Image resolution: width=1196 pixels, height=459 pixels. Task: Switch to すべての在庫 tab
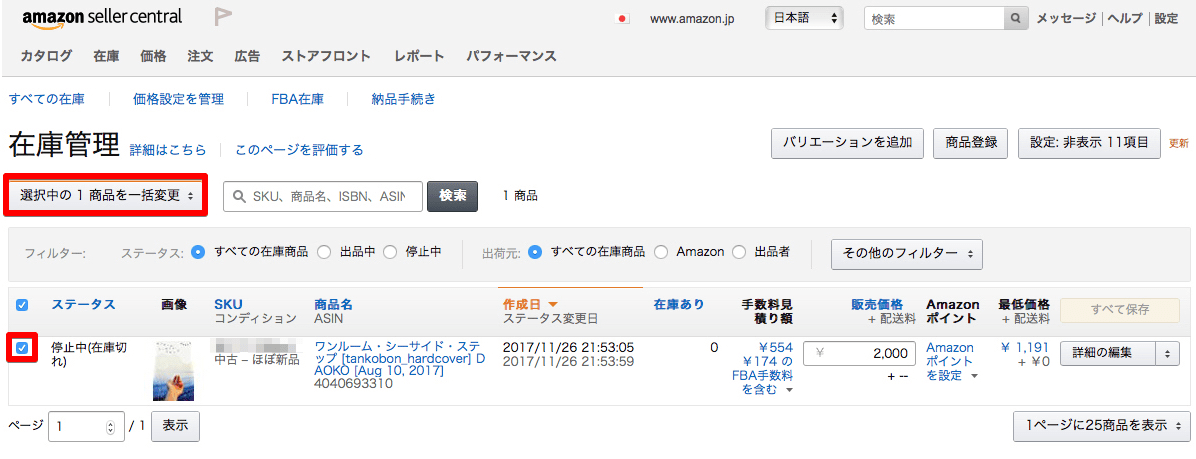[x=47, y=99]
